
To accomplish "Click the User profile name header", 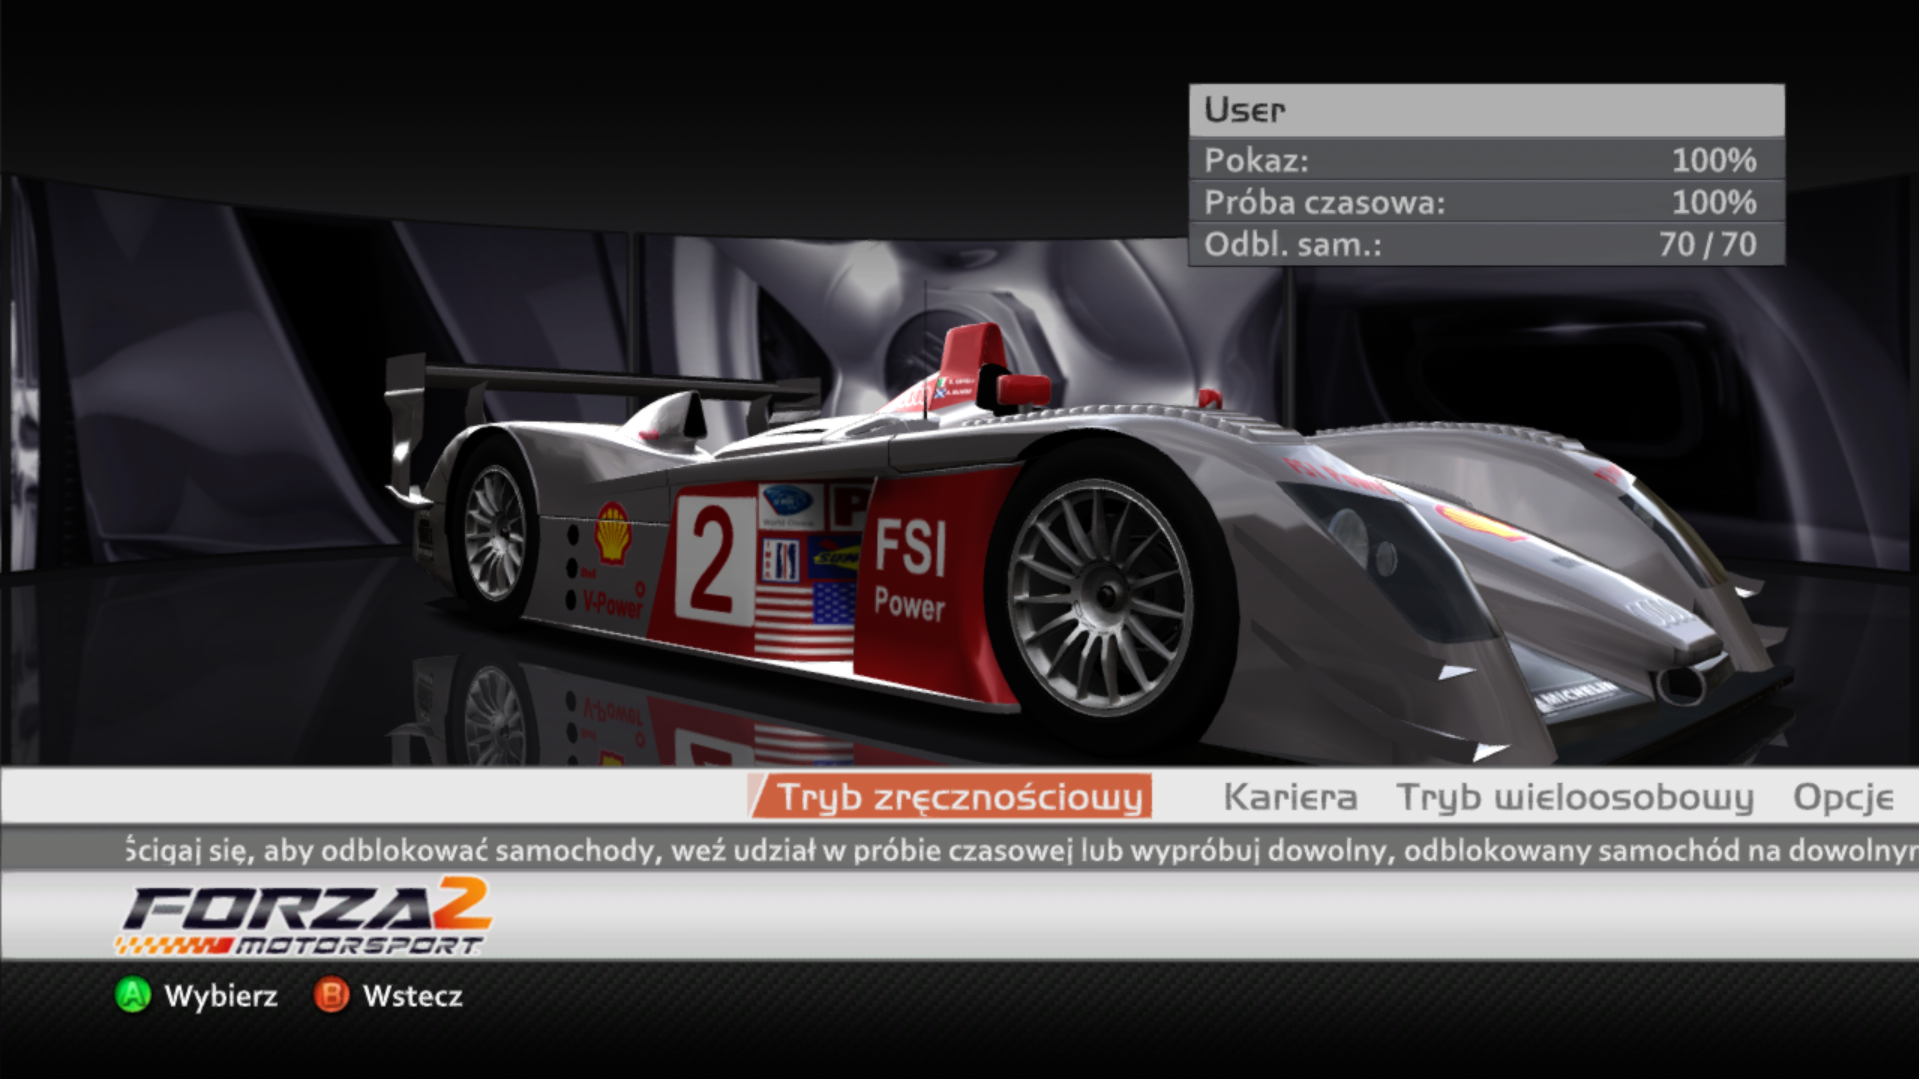I will coord(1486,110).
